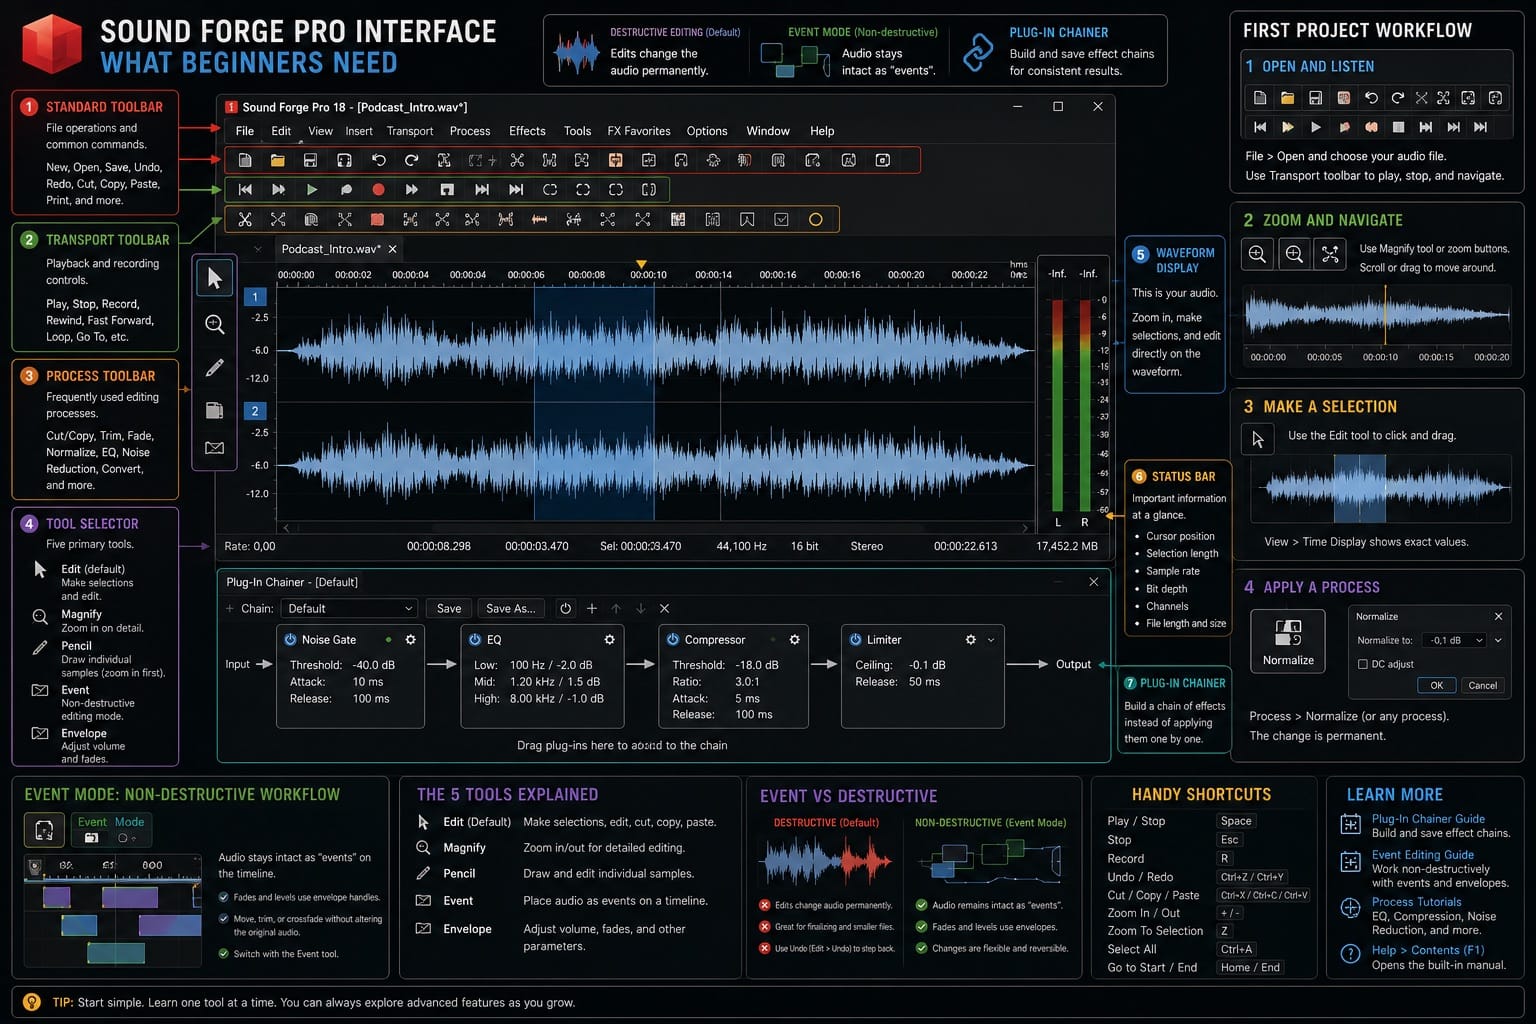Click 44,100 Hz in status bar
This screenshot has height=1024, width=1536.
(741, 546)
